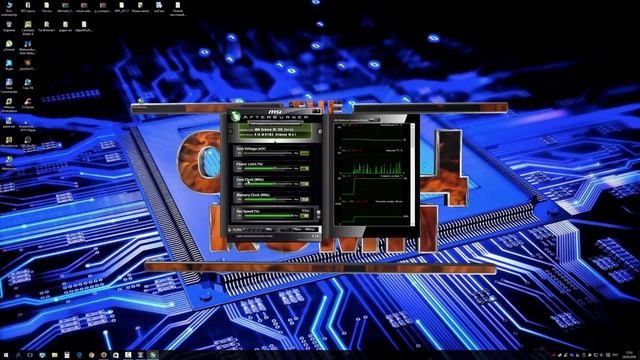Open CCleaner desktop icon

click(28, 104)
